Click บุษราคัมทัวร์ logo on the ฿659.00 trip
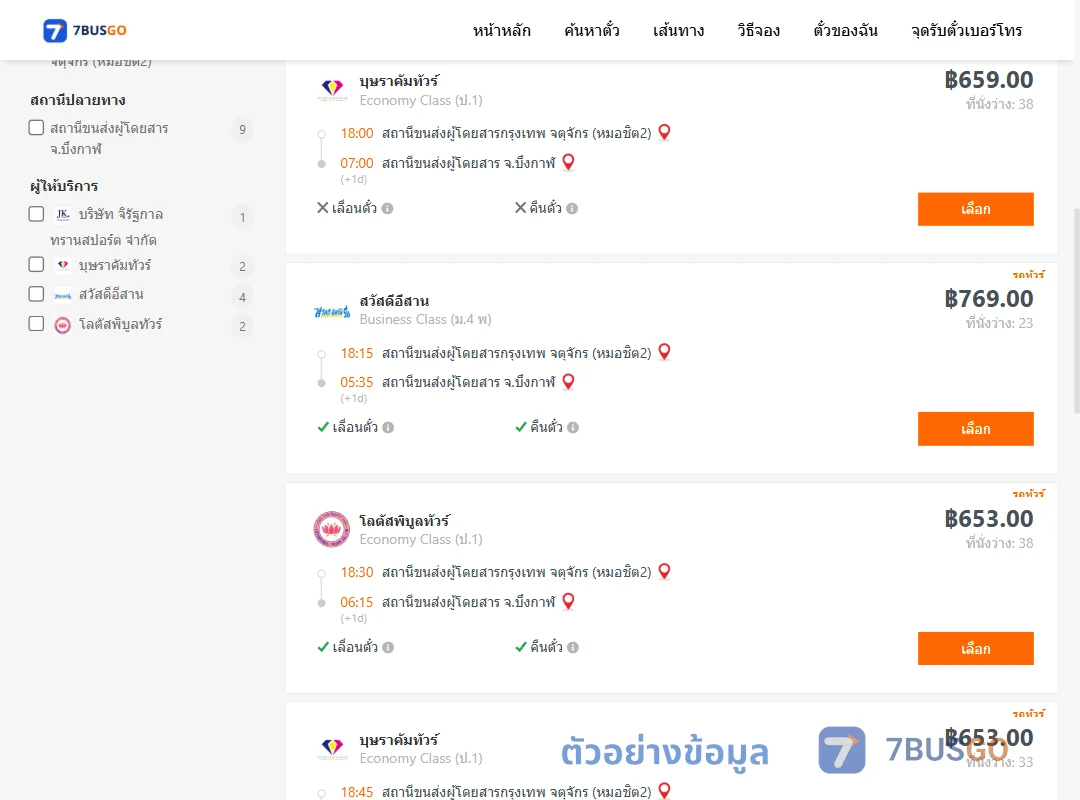The image size is (1080, 800). point(332,90)
